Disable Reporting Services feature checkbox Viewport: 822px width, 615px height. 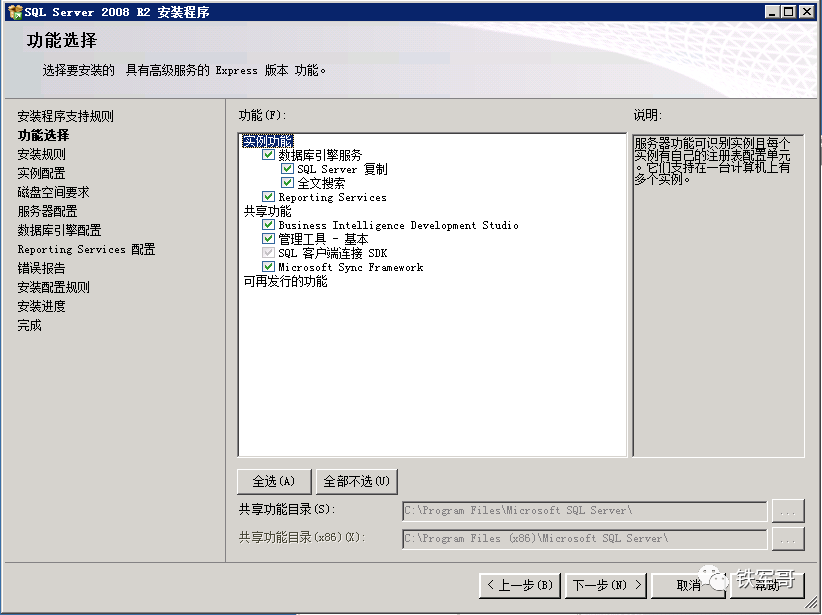pos(268,198)
